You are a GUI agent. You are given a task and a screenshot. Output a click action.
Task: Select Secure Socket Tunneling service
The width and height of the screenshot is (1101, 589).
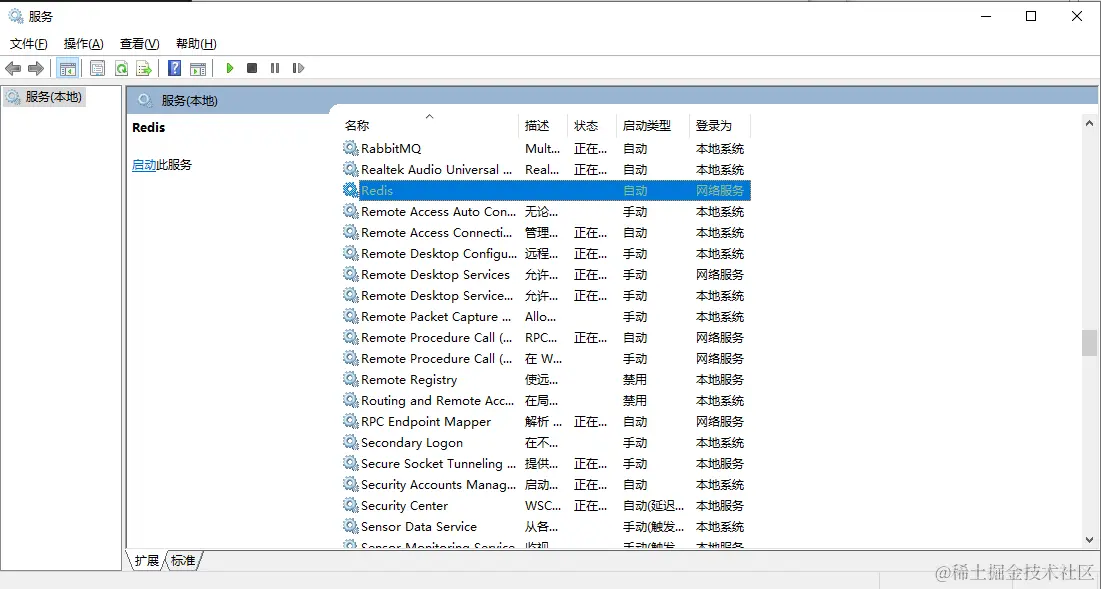coord(546,463)
